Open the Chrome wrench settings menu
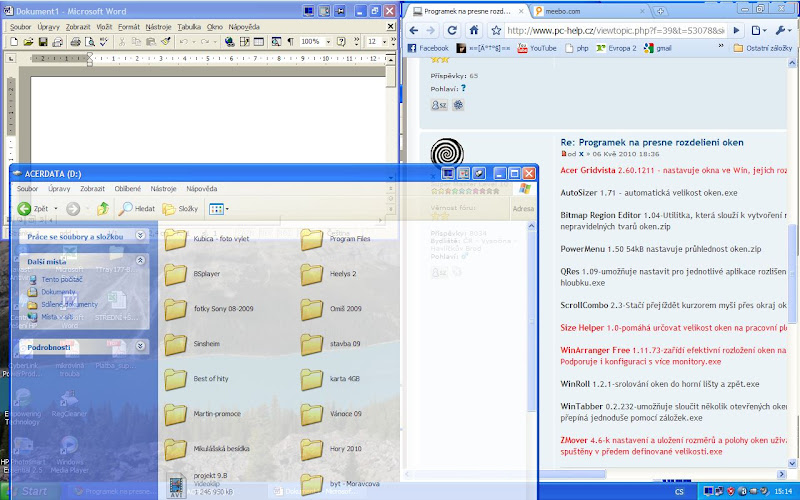 pyautogui.click(x=783, y=31)
